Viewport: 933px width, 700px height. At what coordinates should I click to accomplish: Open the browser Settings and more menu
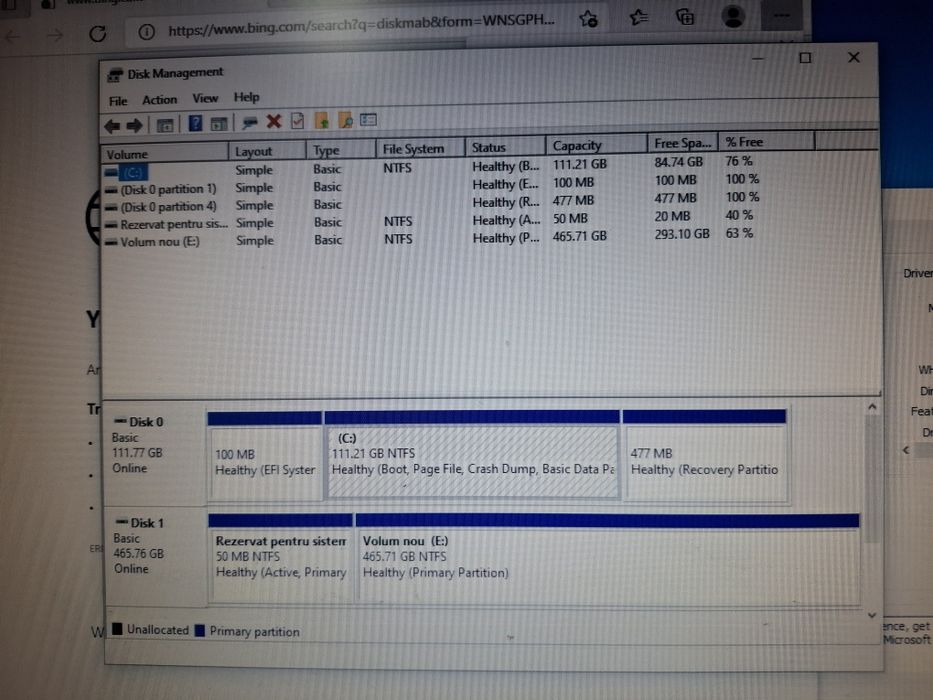(x=781, y=15)
